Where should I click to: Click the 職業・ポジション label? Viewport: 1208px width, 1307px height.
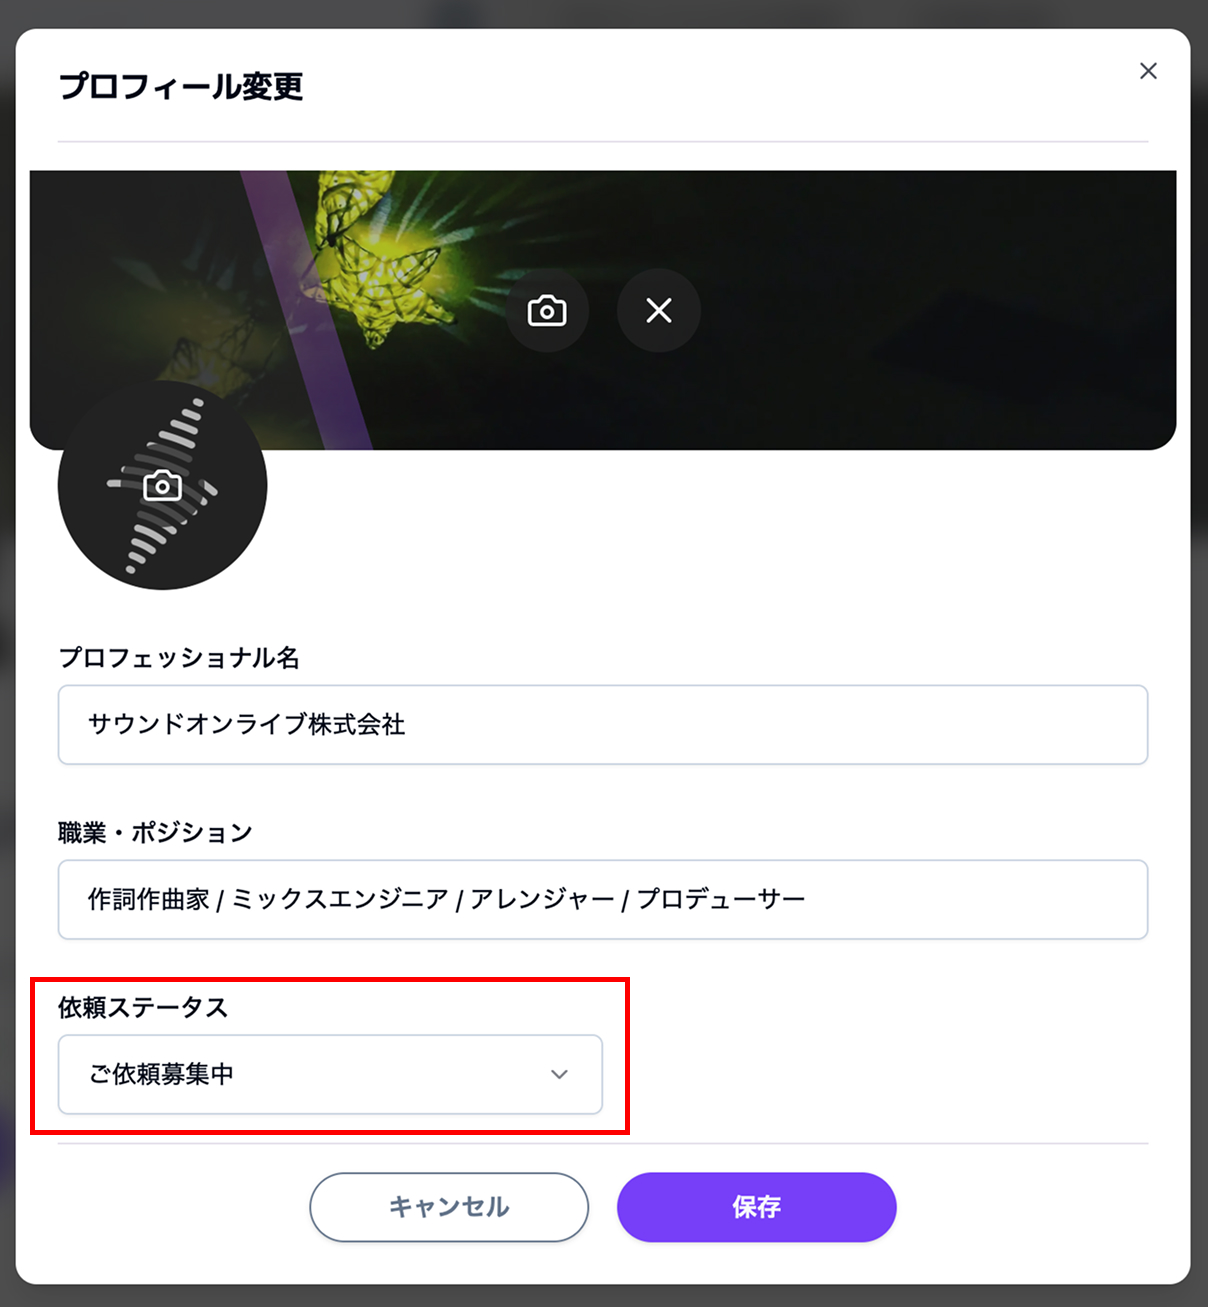155,833
